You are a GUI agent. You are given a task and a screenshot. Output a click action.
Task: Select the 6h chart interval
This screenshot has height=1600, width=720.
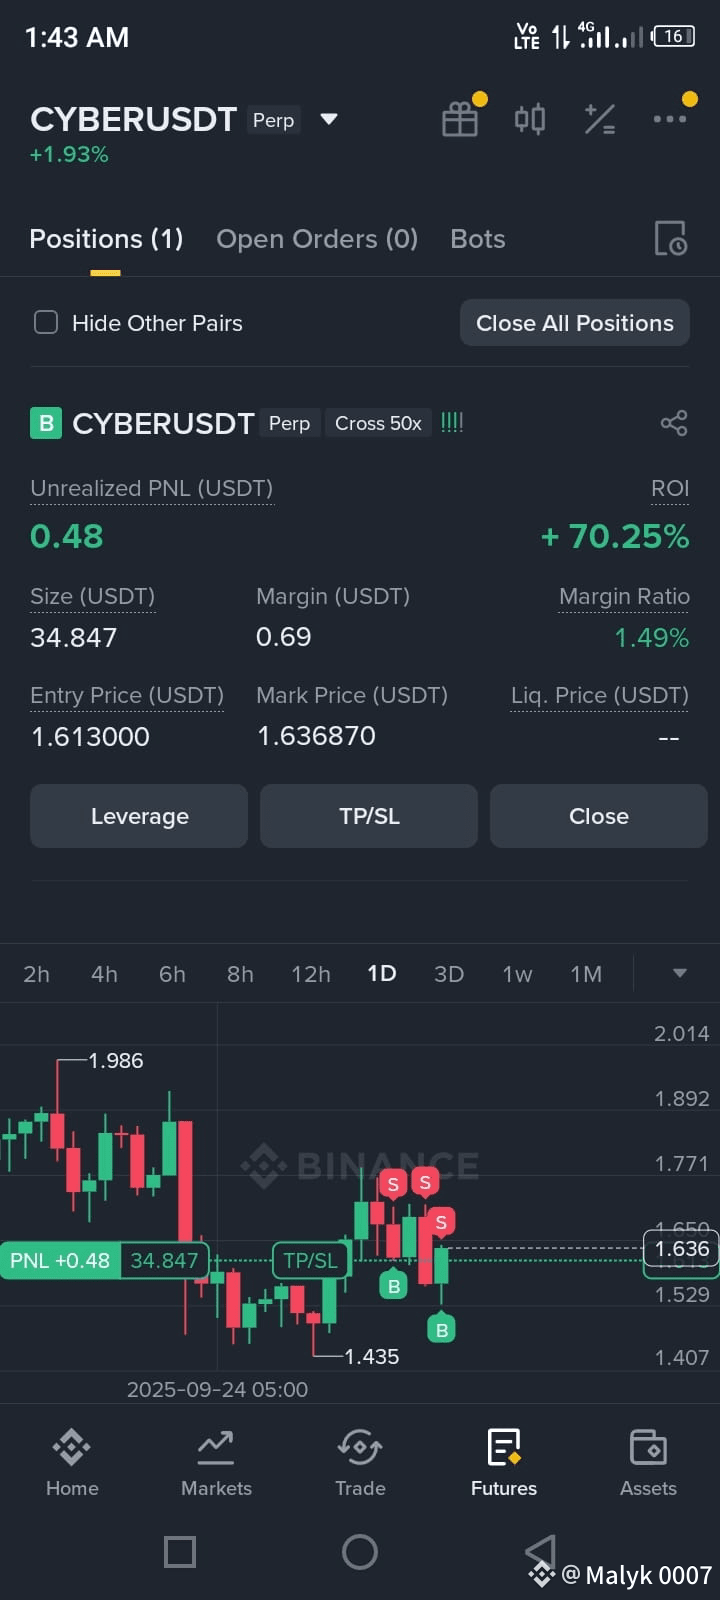click(172, 974)
